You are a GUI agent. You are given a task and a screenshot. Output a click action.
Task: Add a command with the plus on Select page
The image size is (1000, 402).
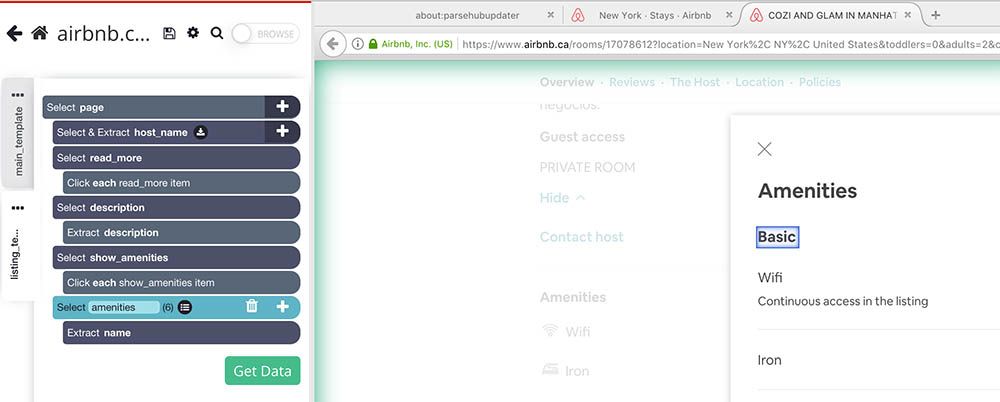(282, 107)
